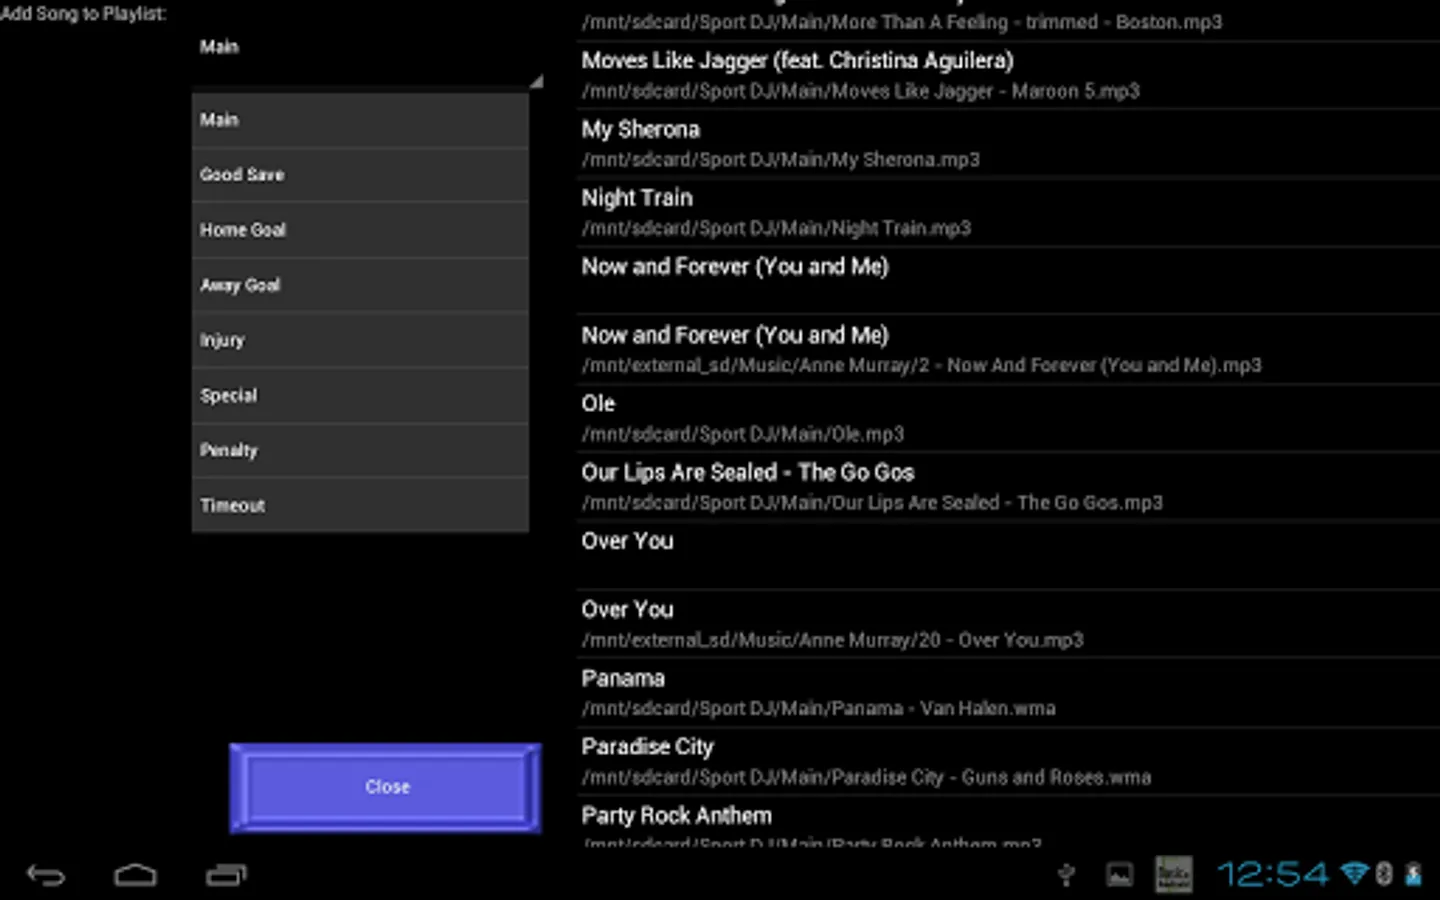Tap the battery status icon
The height and width of the screenshot is (900, 1440).
click(x=1413, y=874)
